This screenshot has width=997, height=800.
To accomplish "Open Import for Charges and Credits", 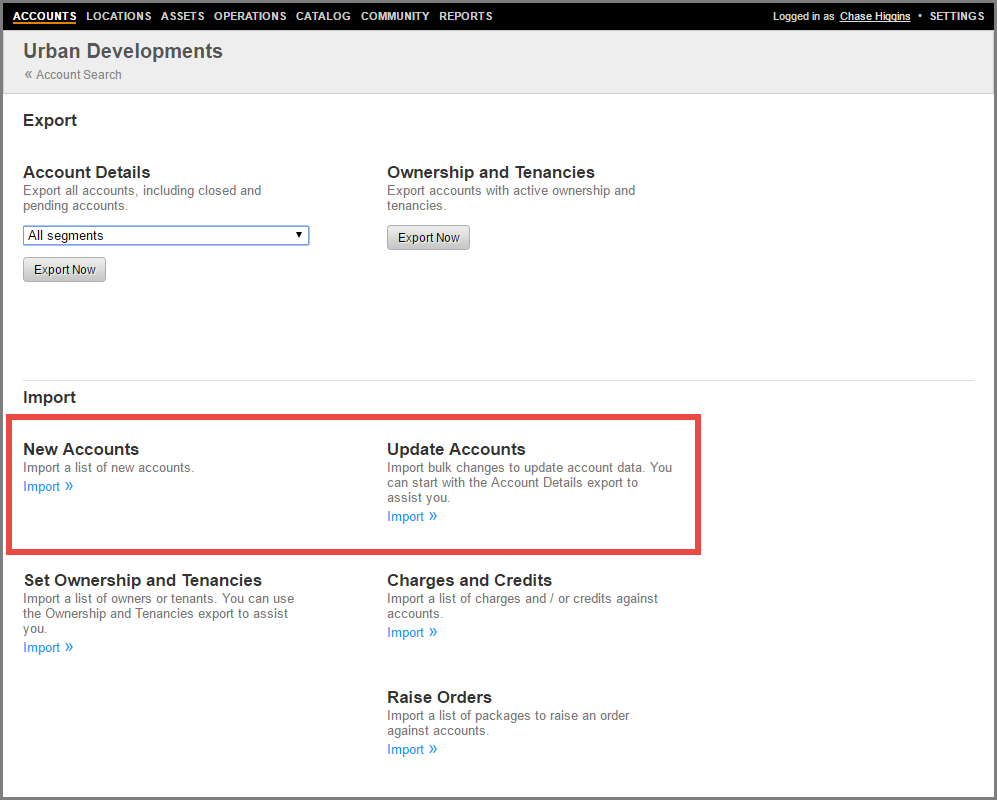I will tap(406, 633).
